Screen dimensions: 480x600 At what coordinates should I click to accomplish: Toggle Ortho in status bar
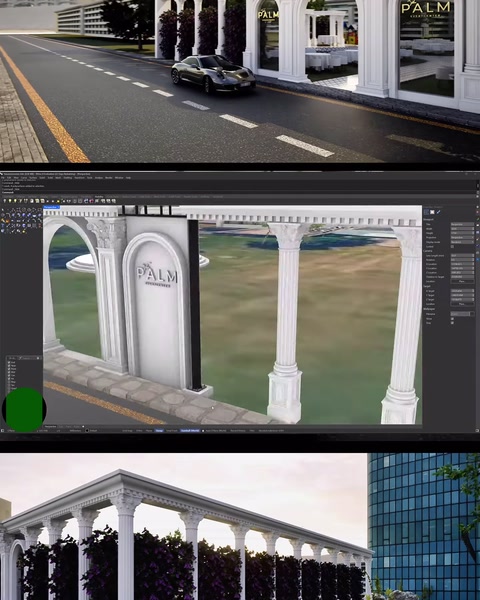tap(139, 431)
